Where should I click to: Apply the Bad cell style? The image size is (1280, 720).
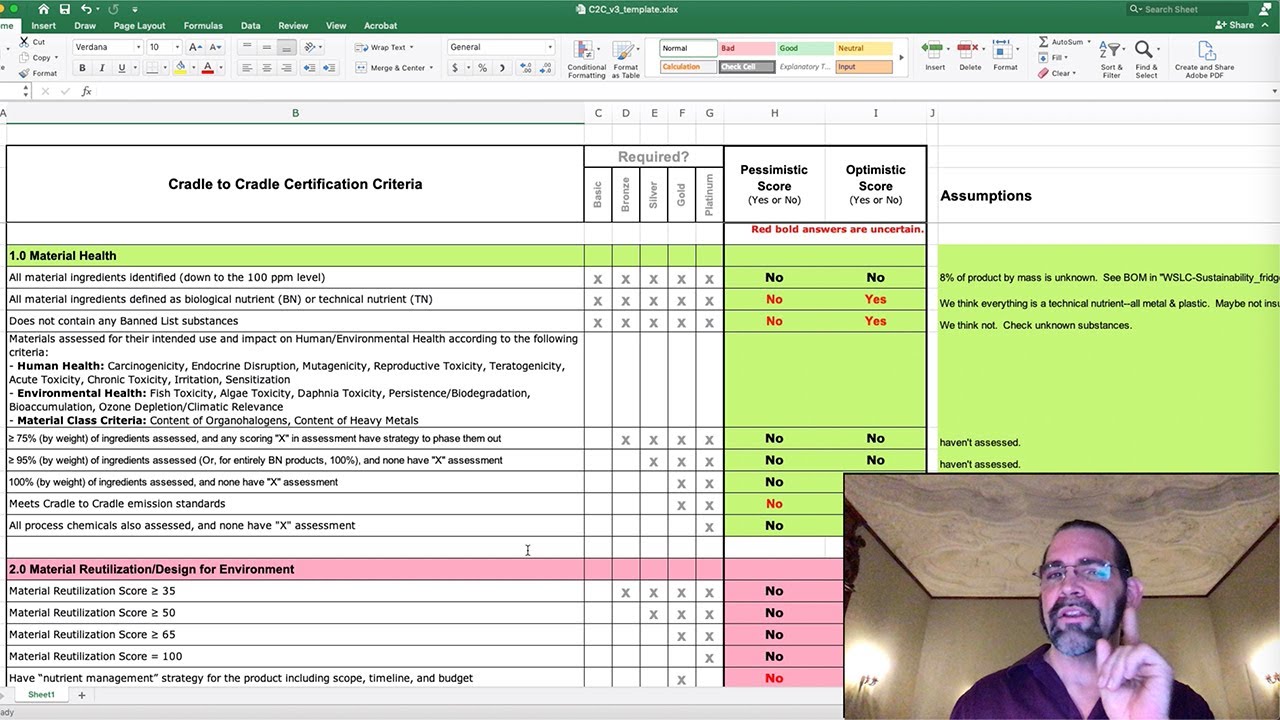point(746,48)
